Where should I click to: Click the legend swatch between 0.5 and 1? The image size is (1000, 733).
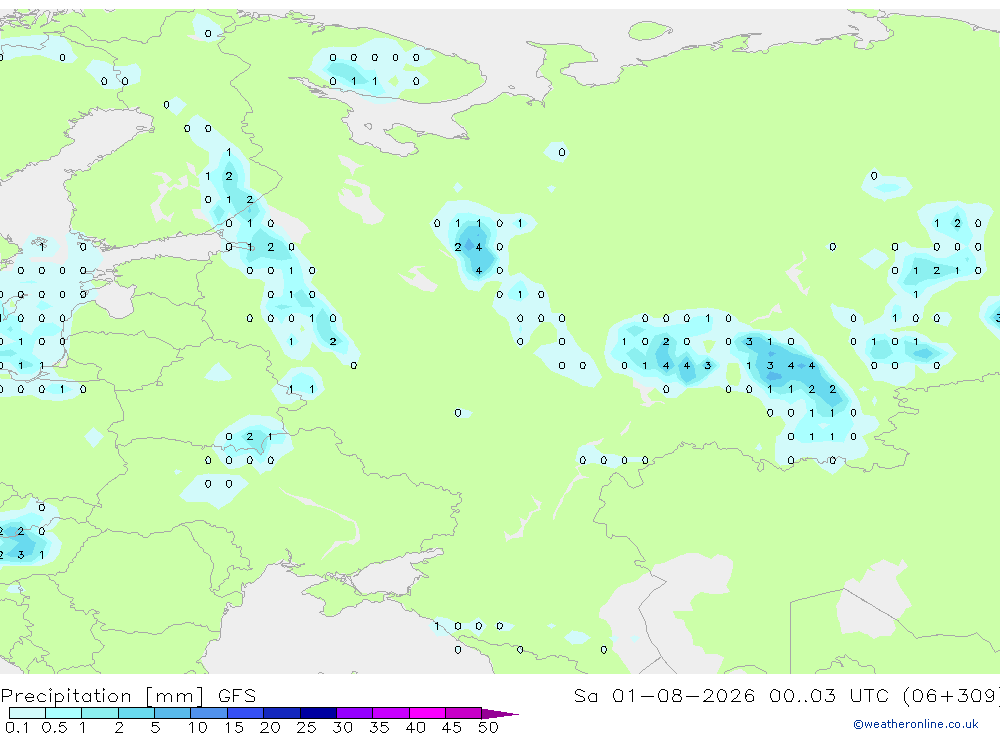(x=64, y=713)
